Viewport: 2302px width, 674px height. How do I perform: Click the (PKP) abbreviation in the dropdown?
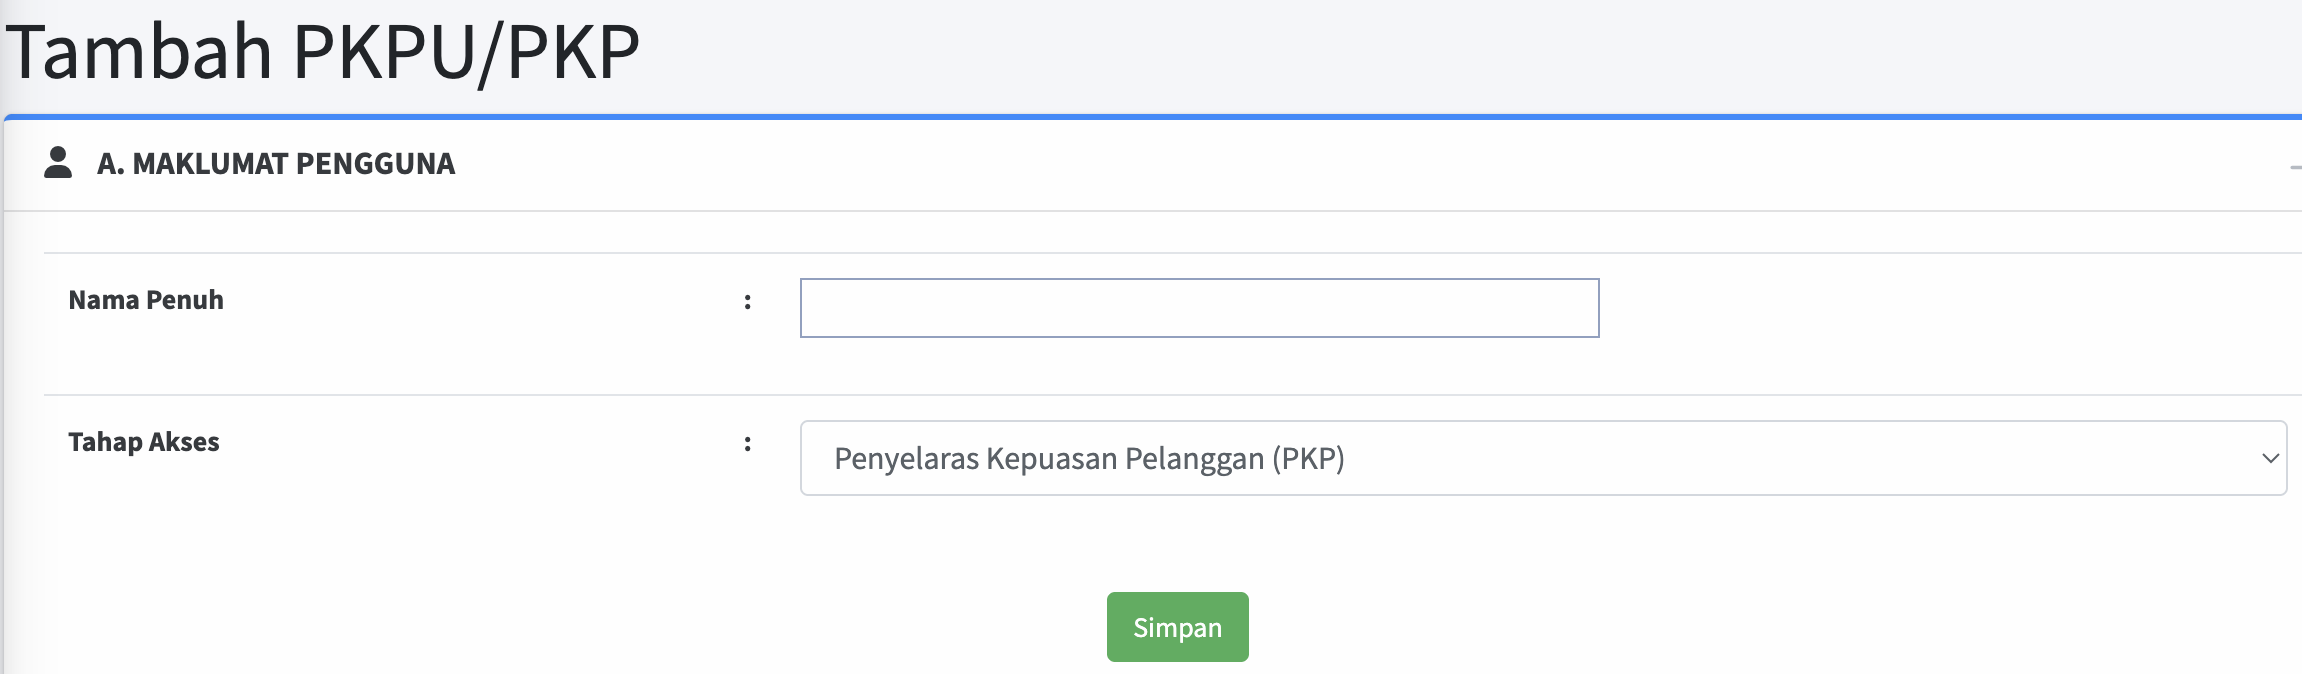click(1308, 458)
